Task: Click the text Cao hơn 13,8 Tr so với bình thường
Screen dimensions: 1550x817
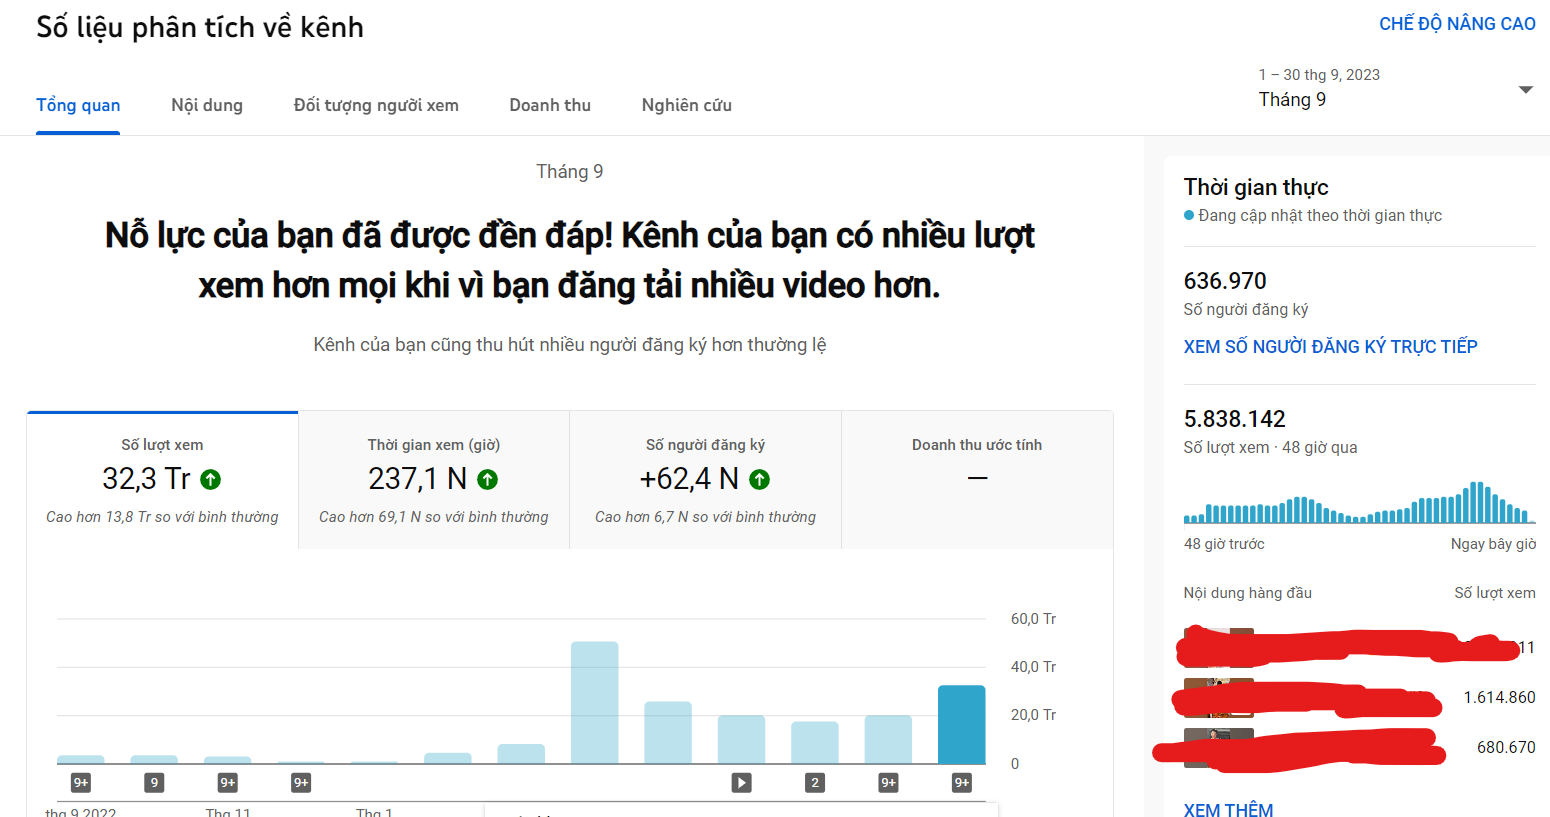Action: pyautogui.click(x=162, y=517)
